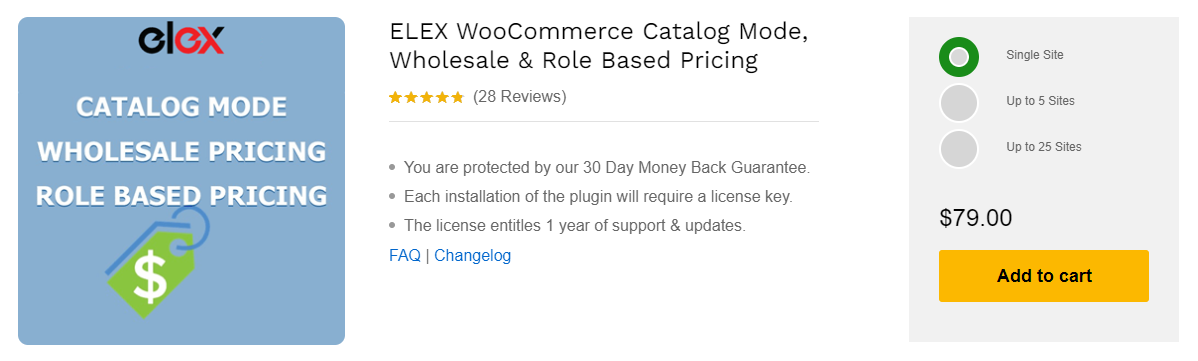Select the Up to 25 Sites radio button
The image size is (1198, 361).
click(959, 148)
